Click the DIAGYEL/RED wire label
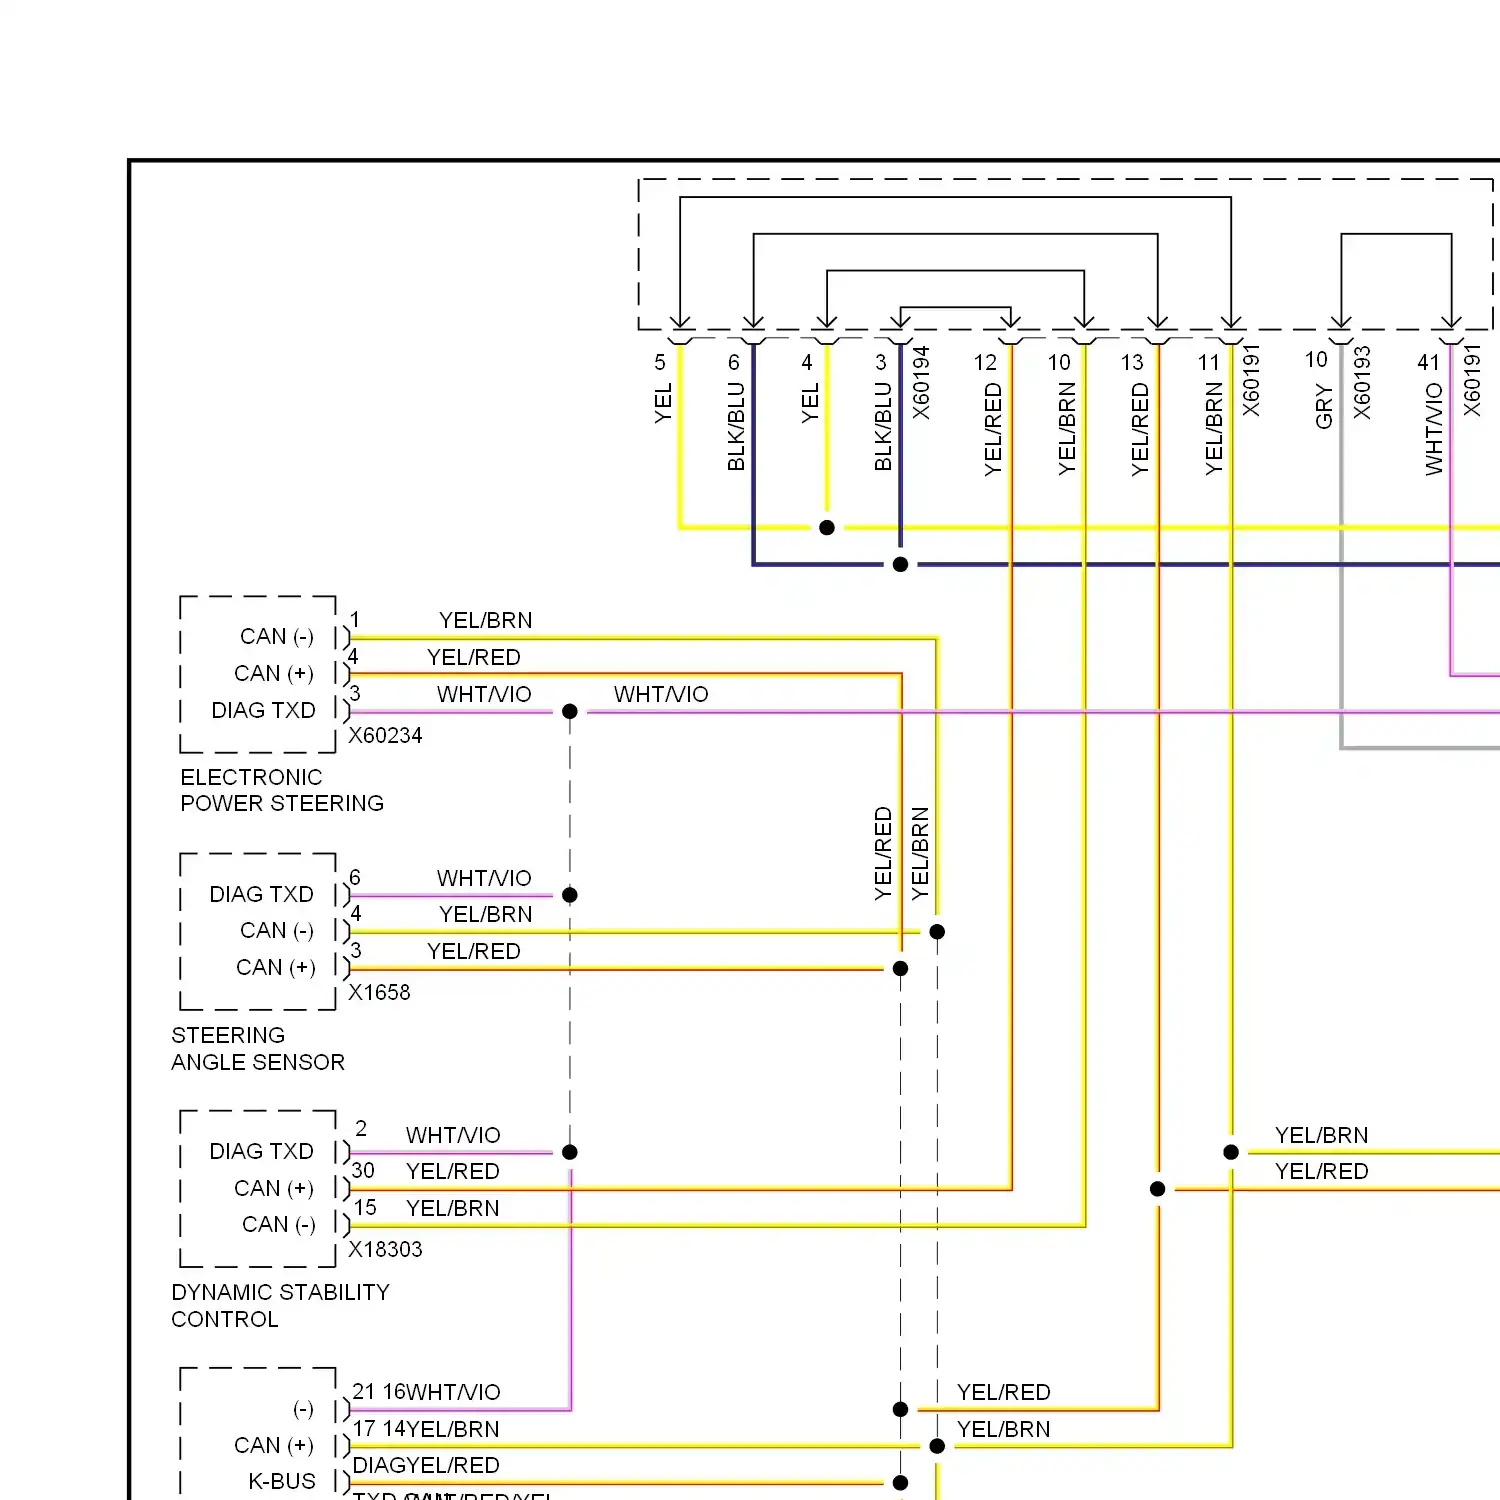The image size is (1500, 1500). [x=426, y=1465]
